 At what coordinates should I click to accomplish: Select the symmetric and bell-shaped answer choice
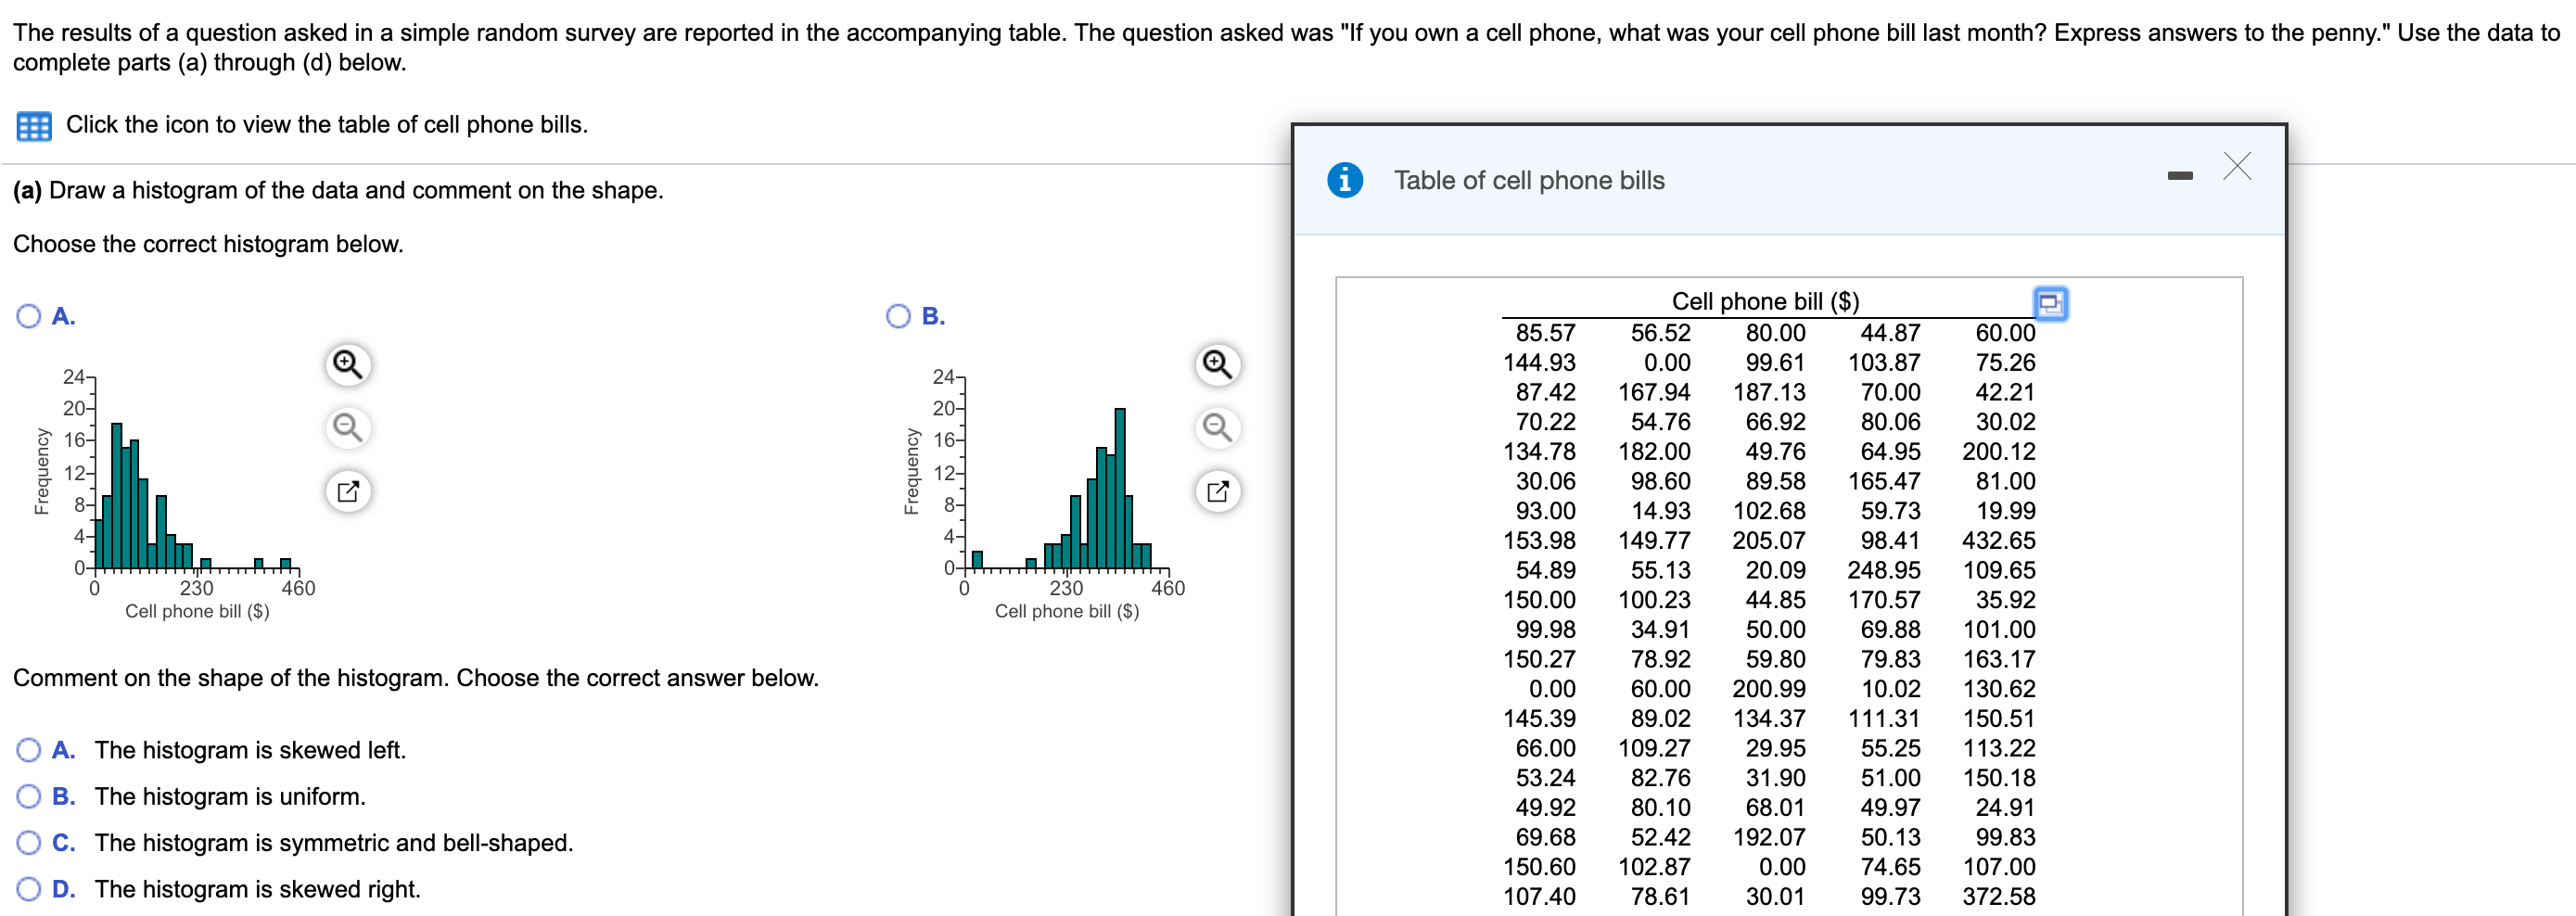point(28,843)
